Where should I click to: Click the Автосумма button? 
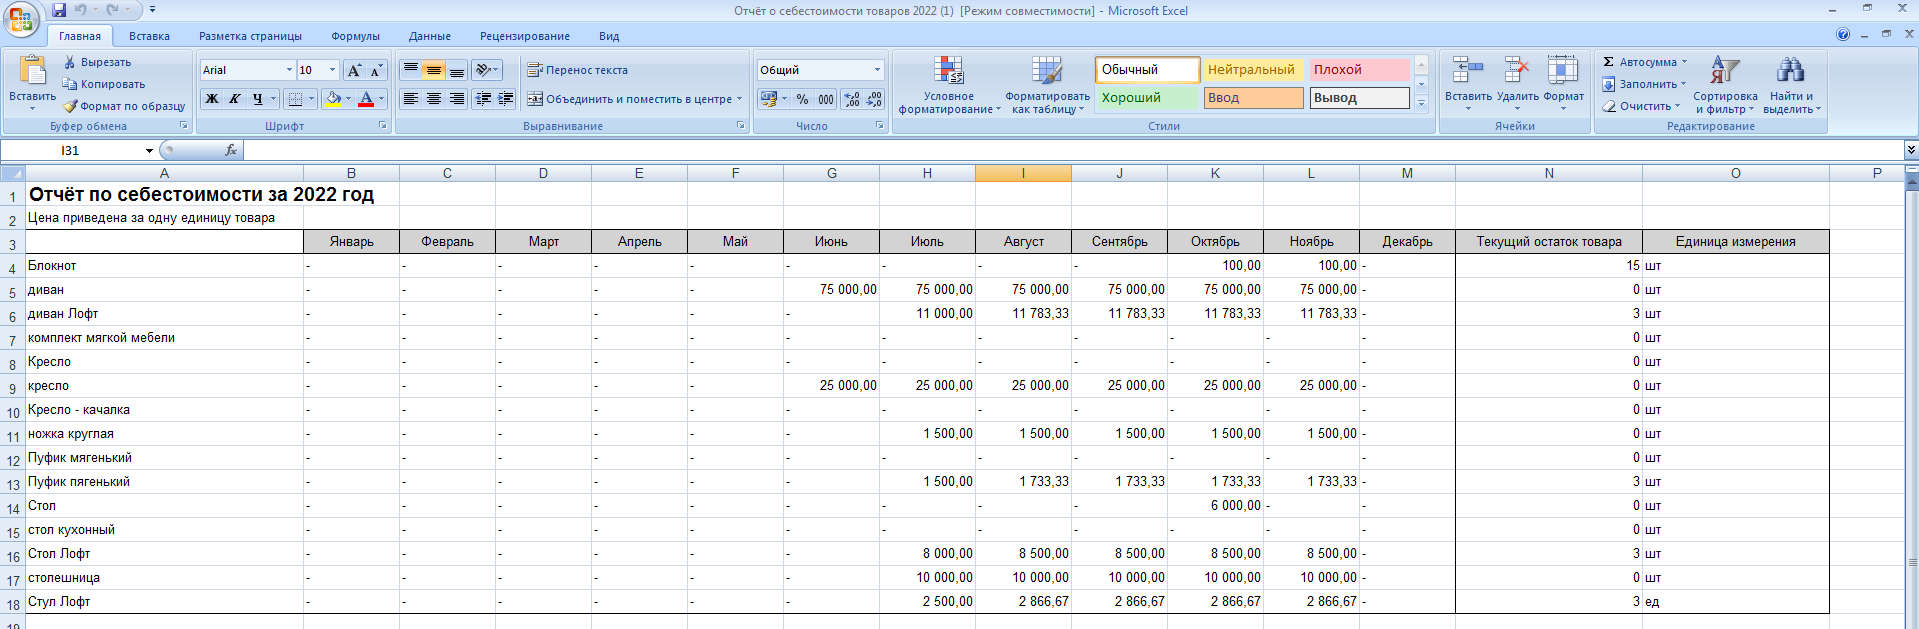tap(1646, 62)
